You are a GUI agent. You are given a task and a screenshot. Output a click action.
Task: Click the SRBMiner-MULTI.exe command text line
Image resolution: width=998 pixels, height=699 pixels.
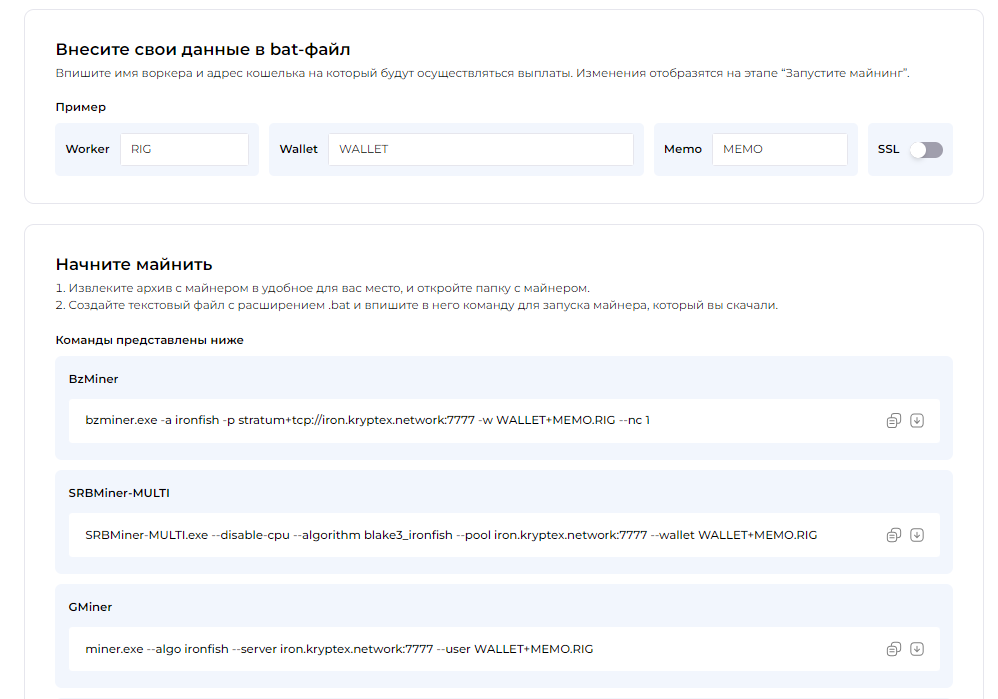pyautogui.click(x=451, y=535)
